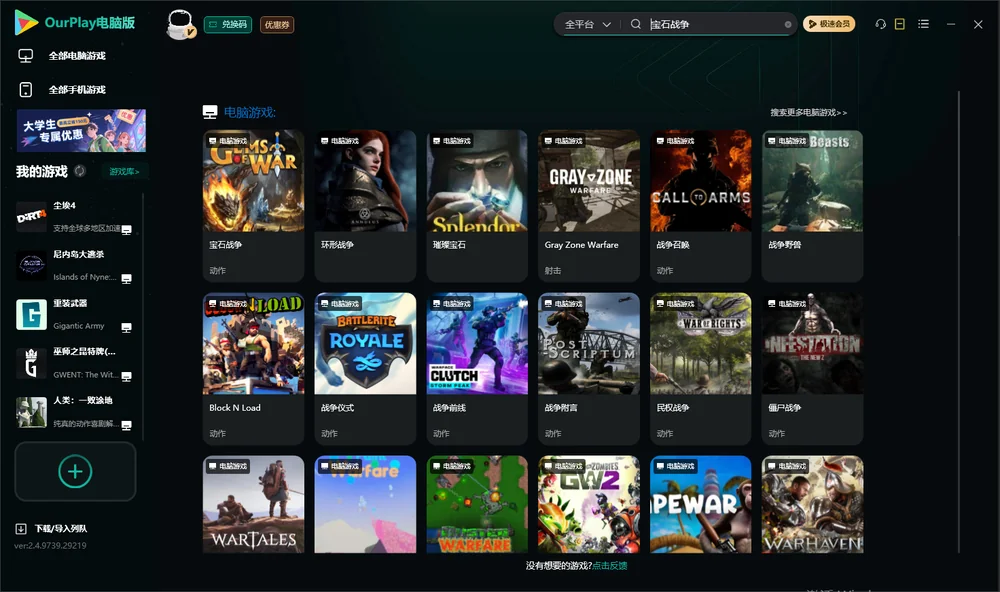
Task: Click the 电脑游戏 tag on Gray Zone card
Action: coord(564,141)
